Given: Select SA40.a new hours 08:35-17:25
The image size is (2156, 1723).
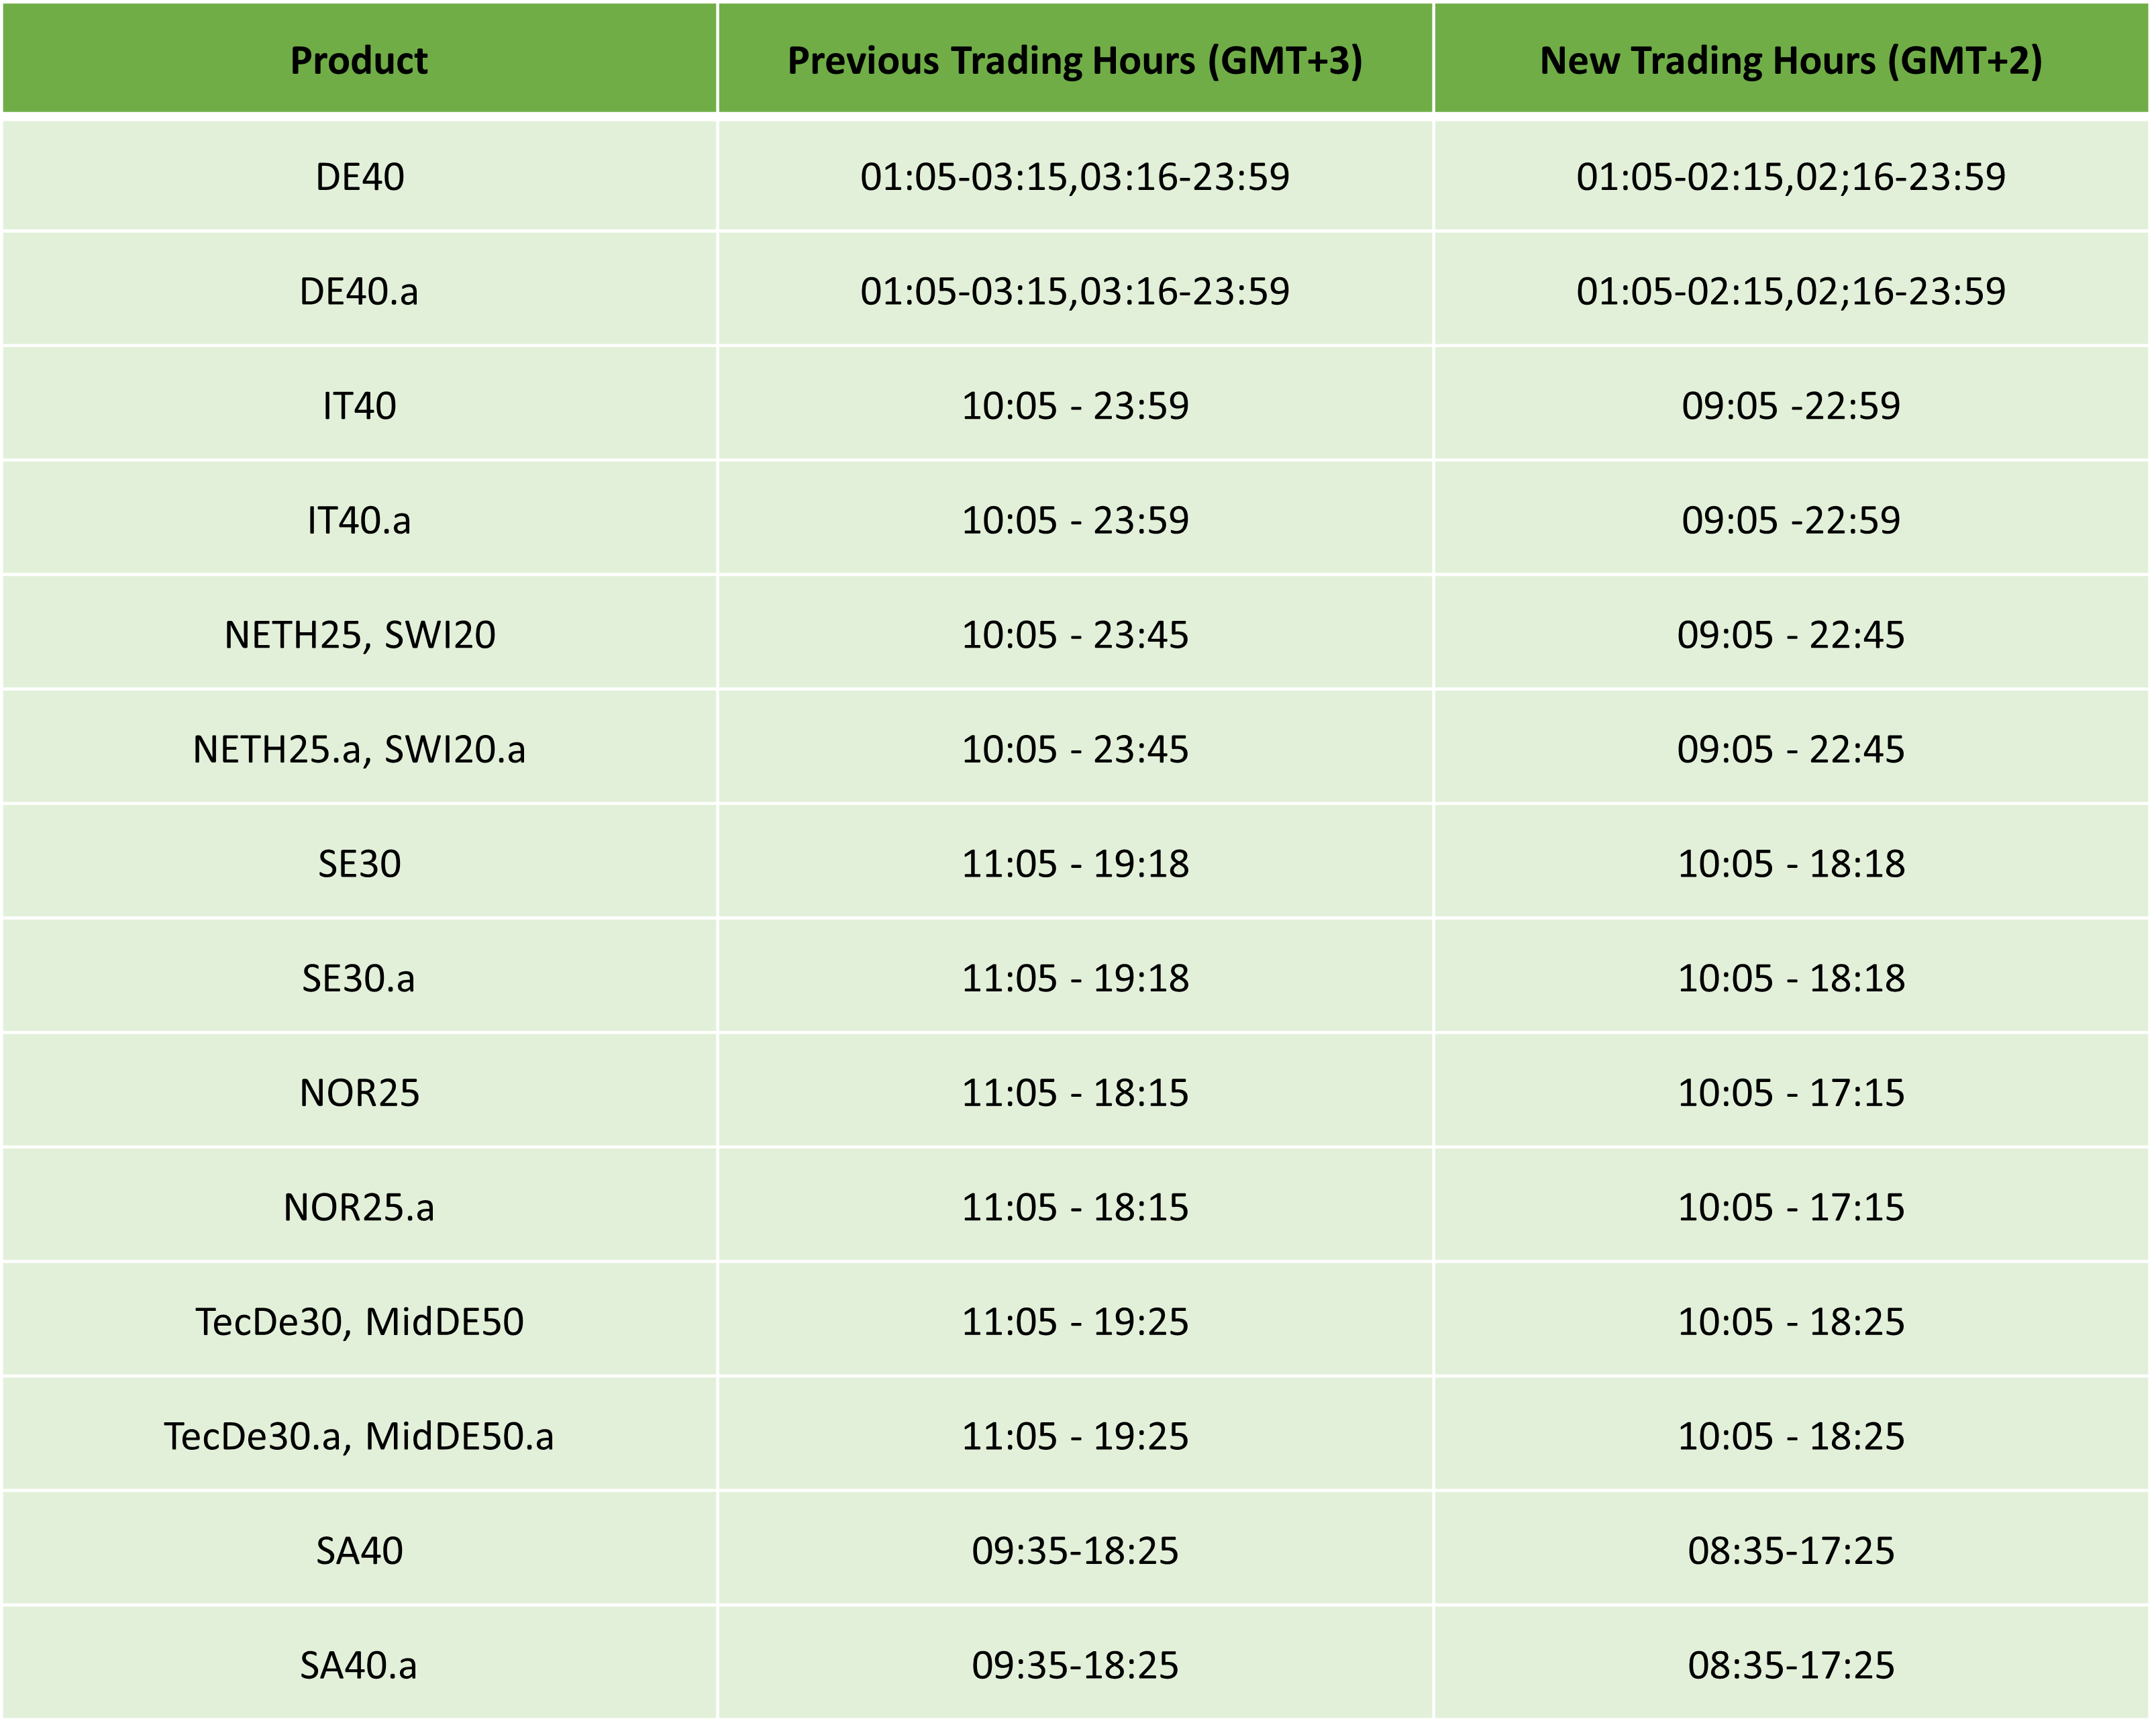Looking at the screenshot, I should click(1791, 1665).
